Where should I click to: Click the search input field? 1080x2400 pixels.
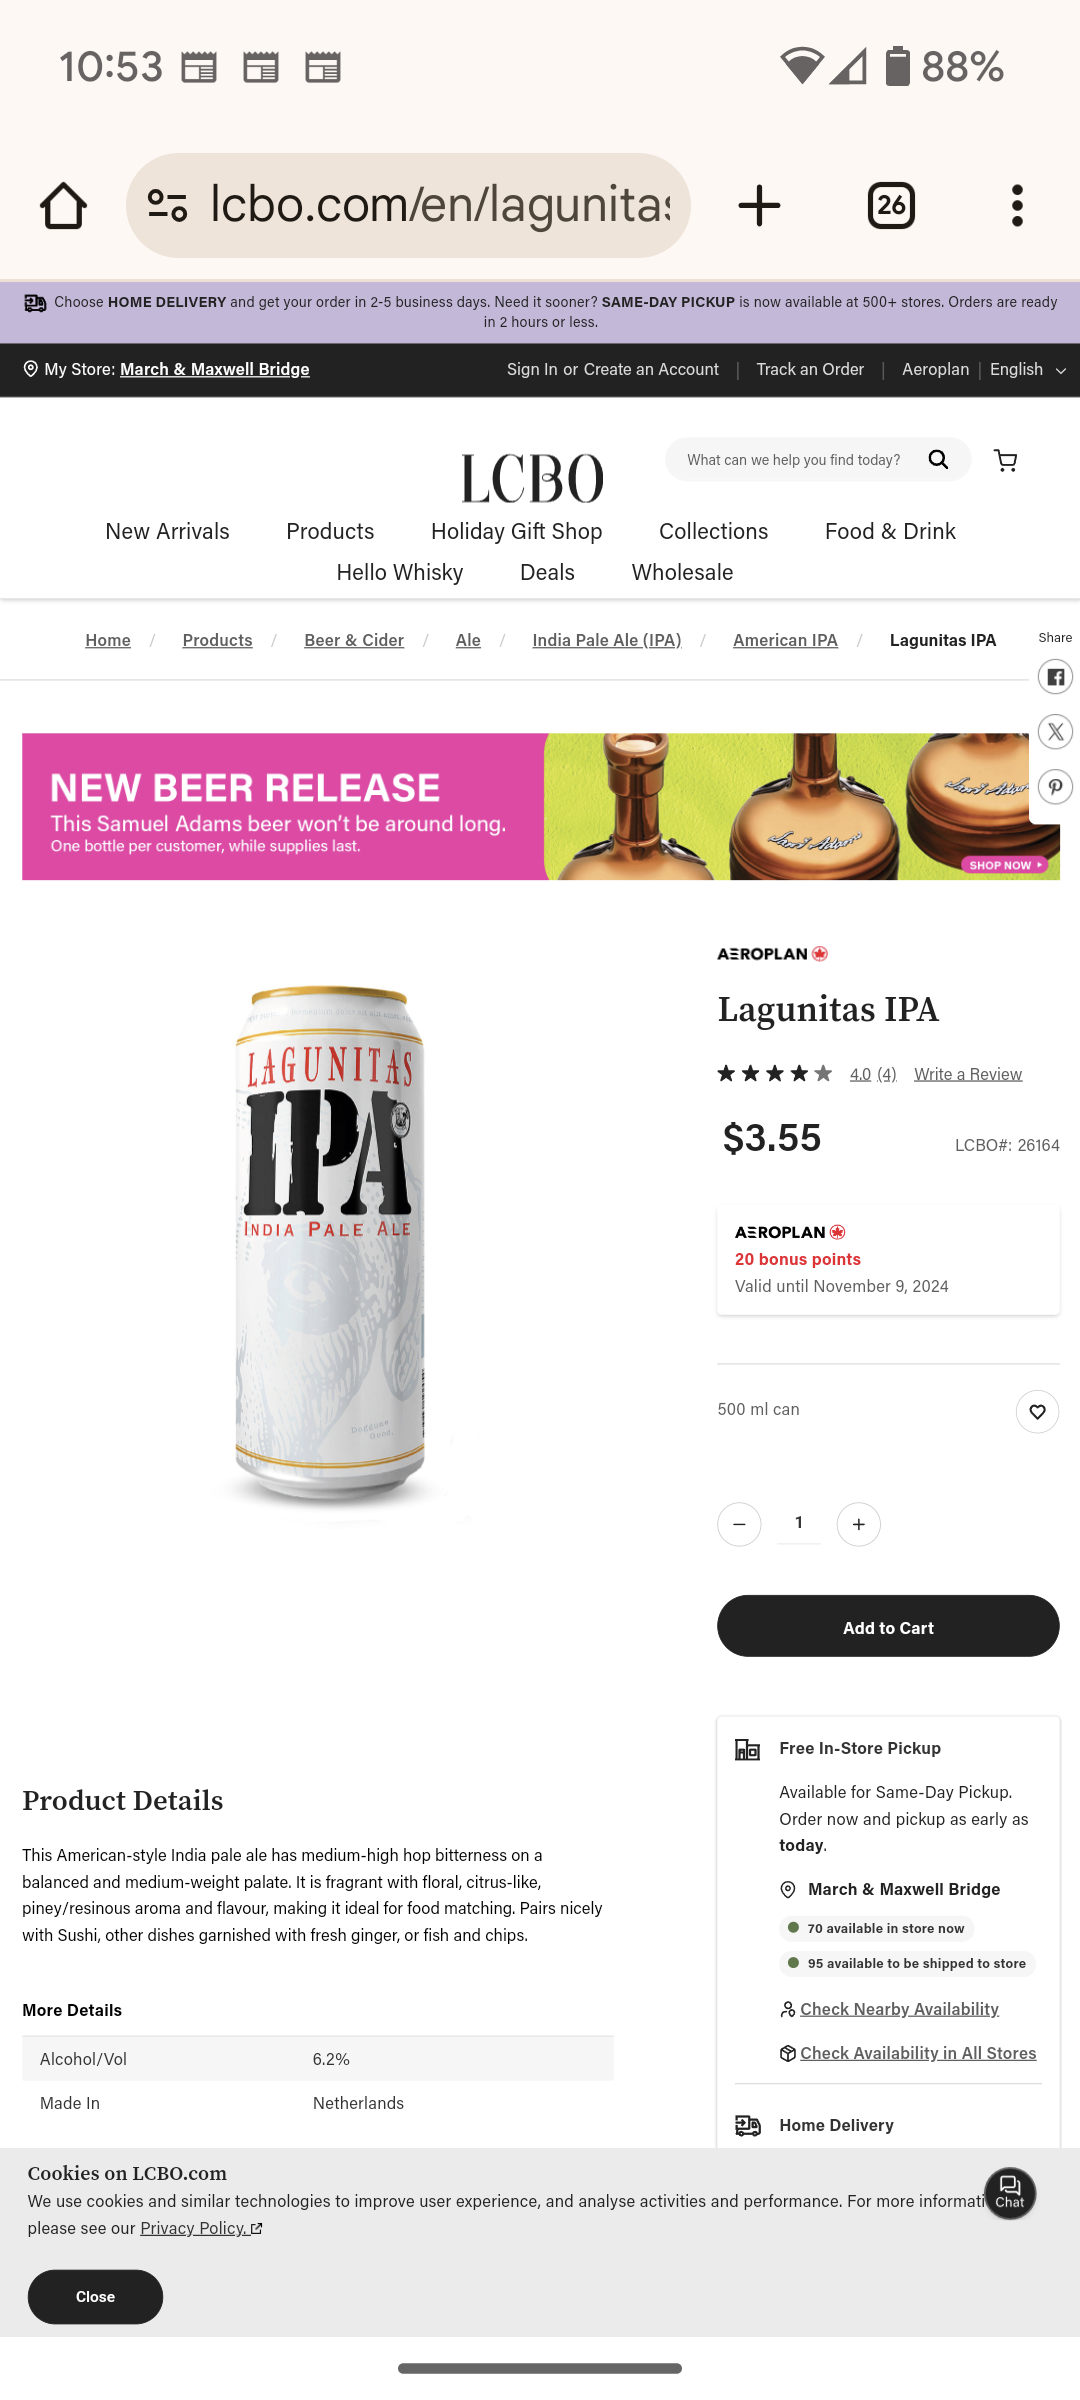coord(794,460)
